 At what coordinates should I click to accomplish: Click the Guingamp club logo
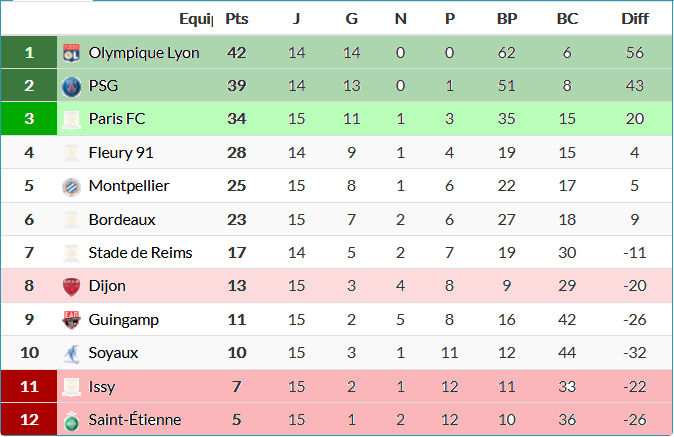(71, 320)
